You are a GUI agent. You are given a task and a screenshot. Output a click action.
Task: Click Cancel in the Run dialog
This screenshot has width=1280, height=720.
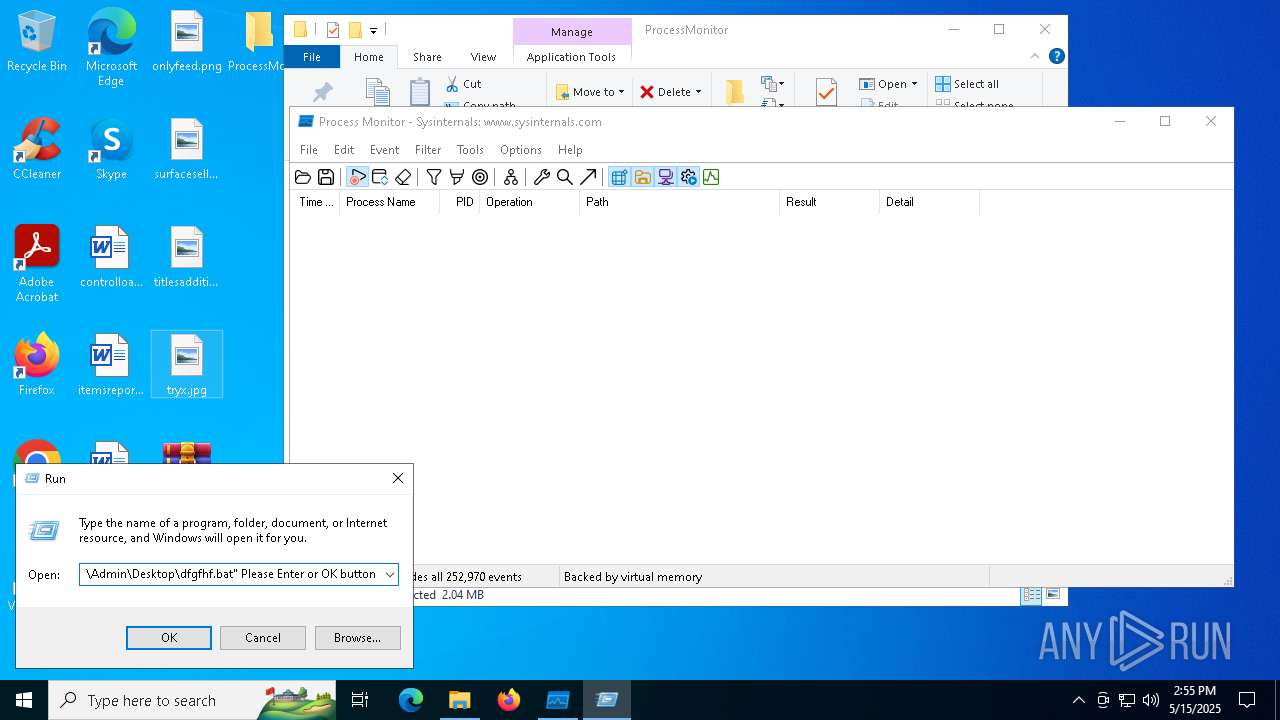coord(263,638)
